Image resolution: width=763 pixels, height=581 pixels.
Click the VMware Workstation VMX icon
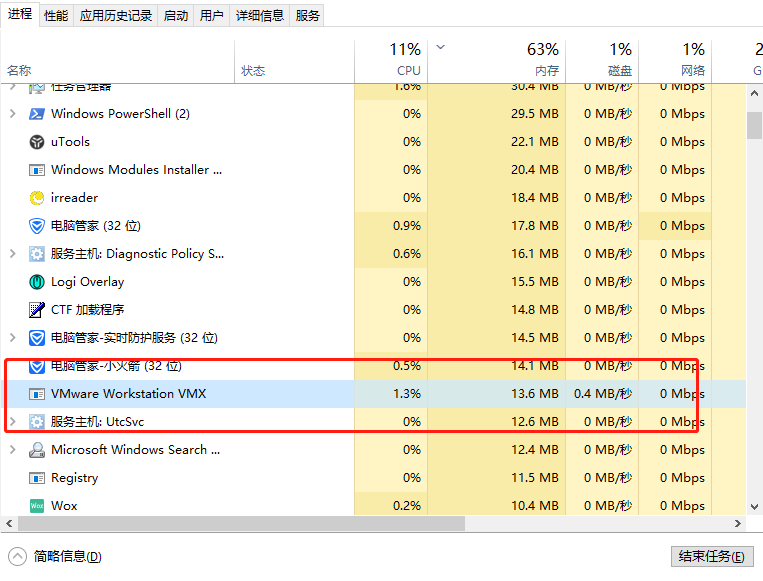click(36, 394)
